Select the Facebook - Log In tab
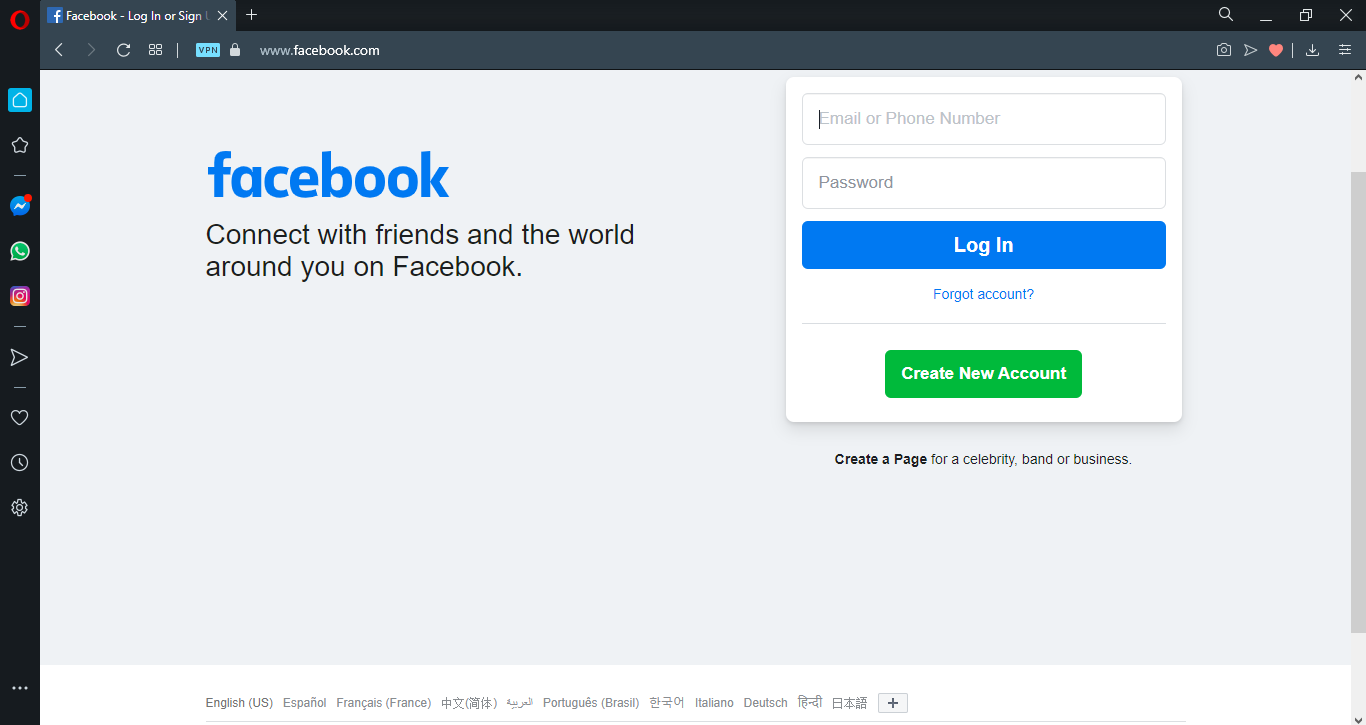The height and width of the screenshot is (725, 1366). 138,16
